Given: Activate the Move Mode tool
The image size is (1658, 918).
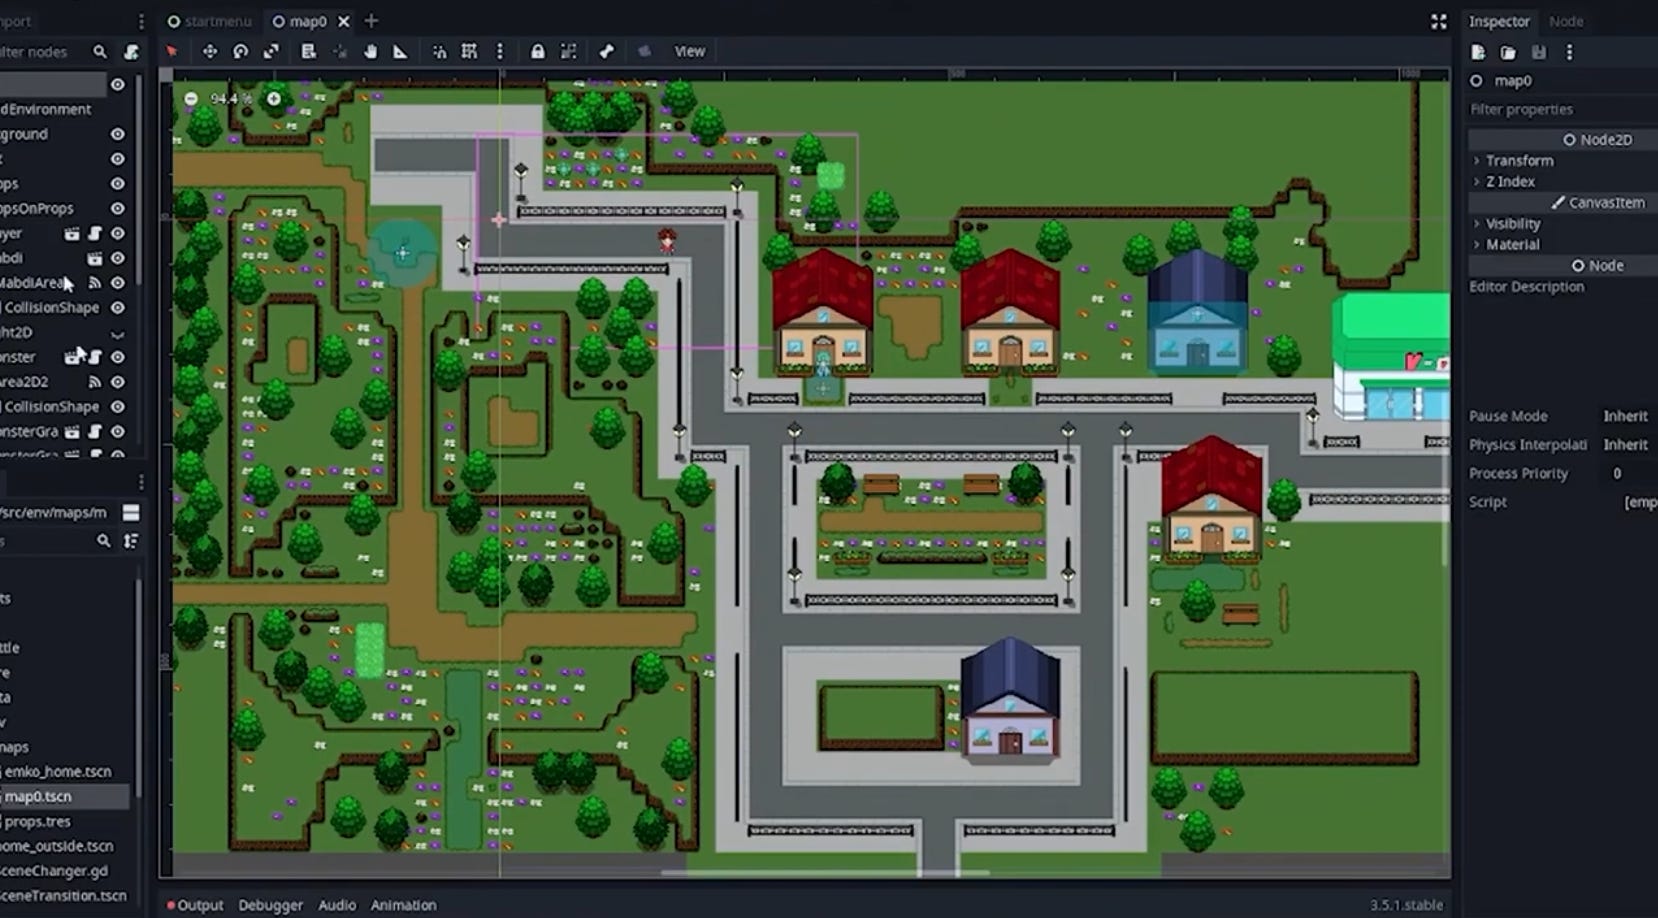Looking at the screenshot, I should [x=209, y=51].
